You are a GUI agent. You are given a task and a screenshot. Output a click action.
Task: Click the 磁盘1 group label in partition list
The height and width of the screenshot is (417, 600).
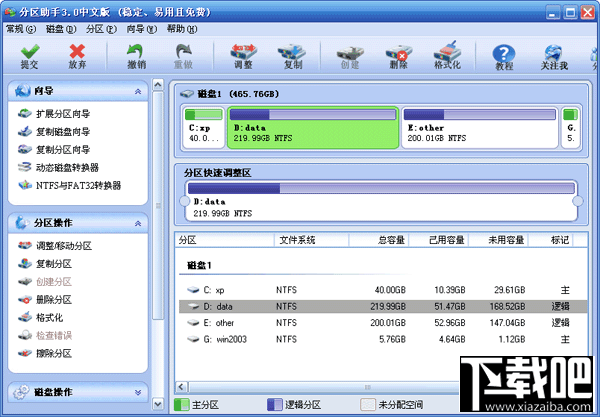199,265
